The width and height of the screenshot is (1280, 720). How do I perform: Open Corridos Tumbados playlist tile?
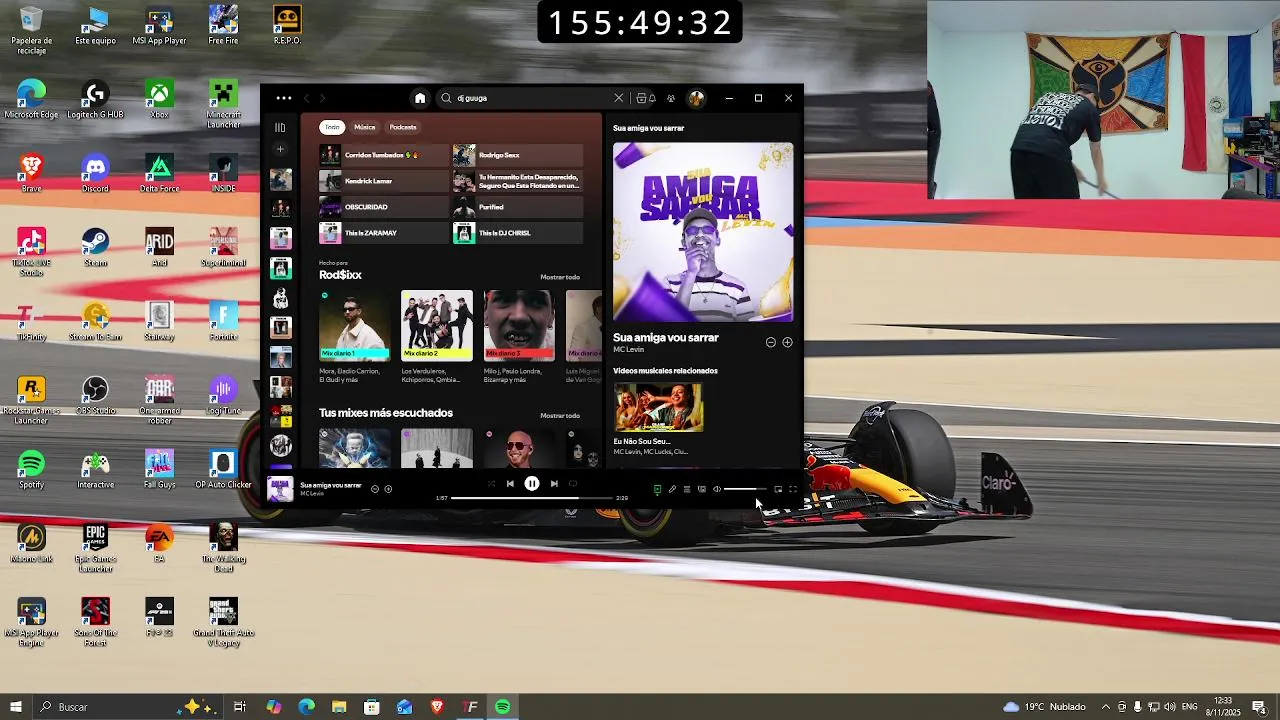coord(384,155)
